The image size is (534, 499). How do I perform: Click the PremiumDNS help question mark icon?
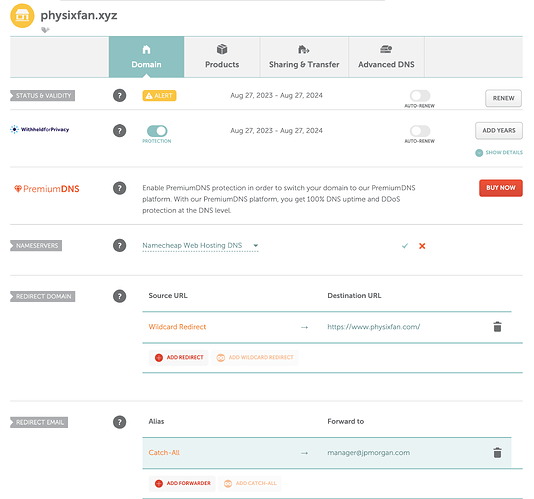click(x=119, y=188)
